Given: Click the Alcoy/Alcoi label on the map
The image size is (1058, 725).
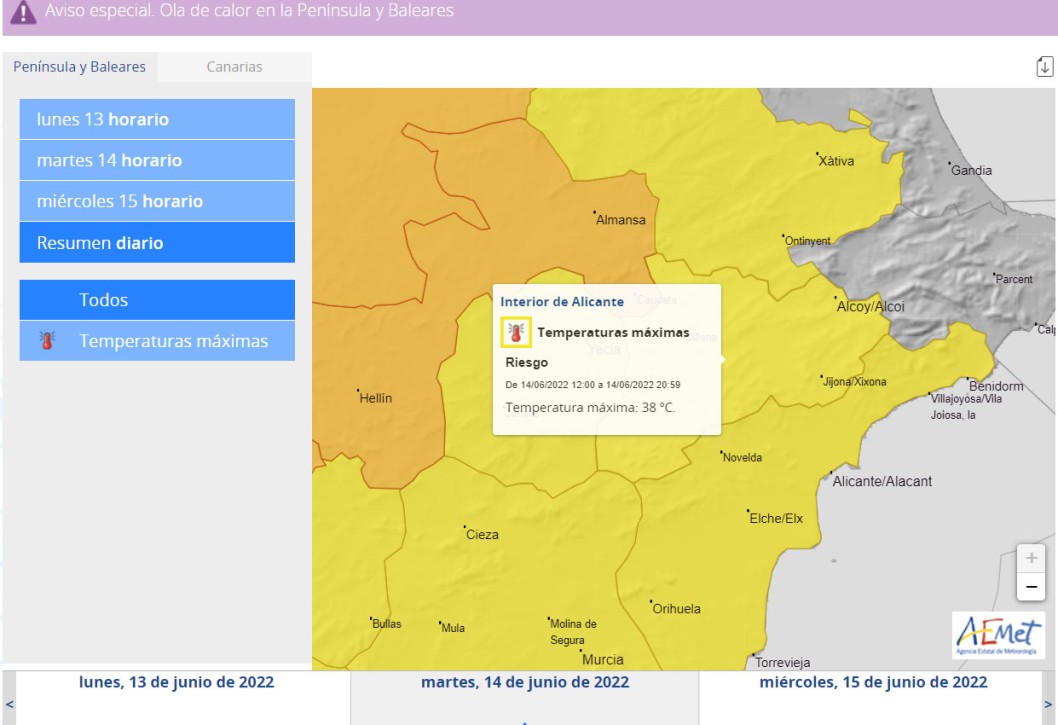Looking at the screenshot, I should [x=870, y=306].
